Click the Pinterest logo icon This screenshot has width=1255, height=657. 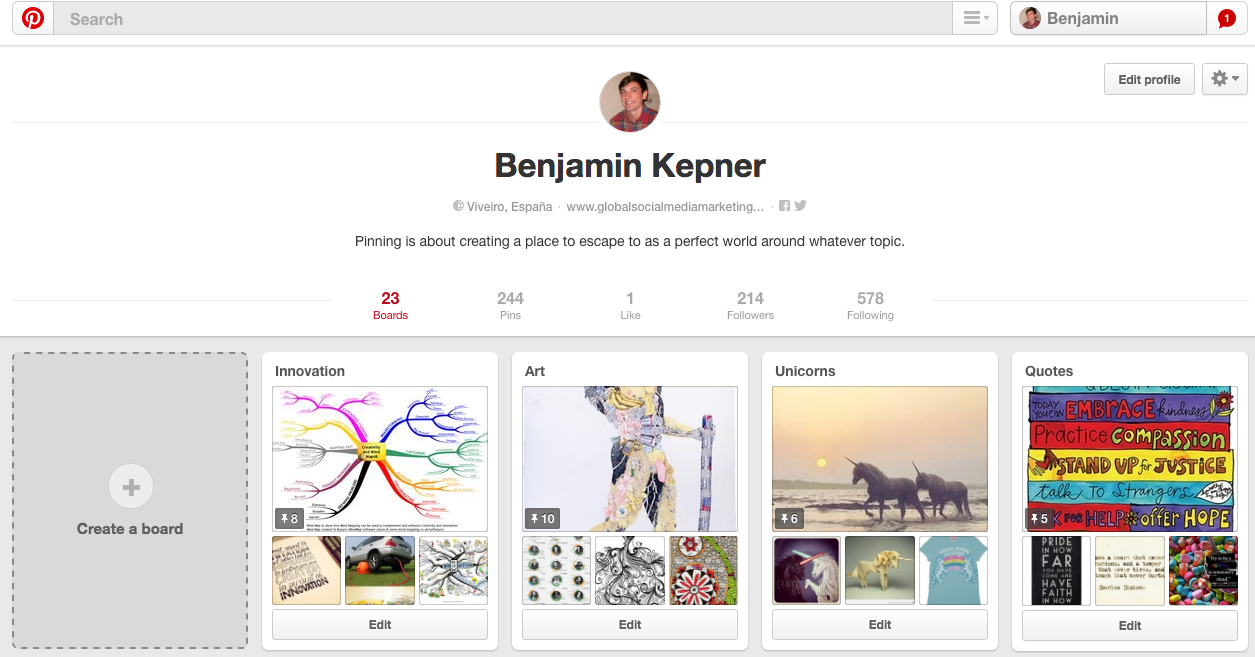33,18
